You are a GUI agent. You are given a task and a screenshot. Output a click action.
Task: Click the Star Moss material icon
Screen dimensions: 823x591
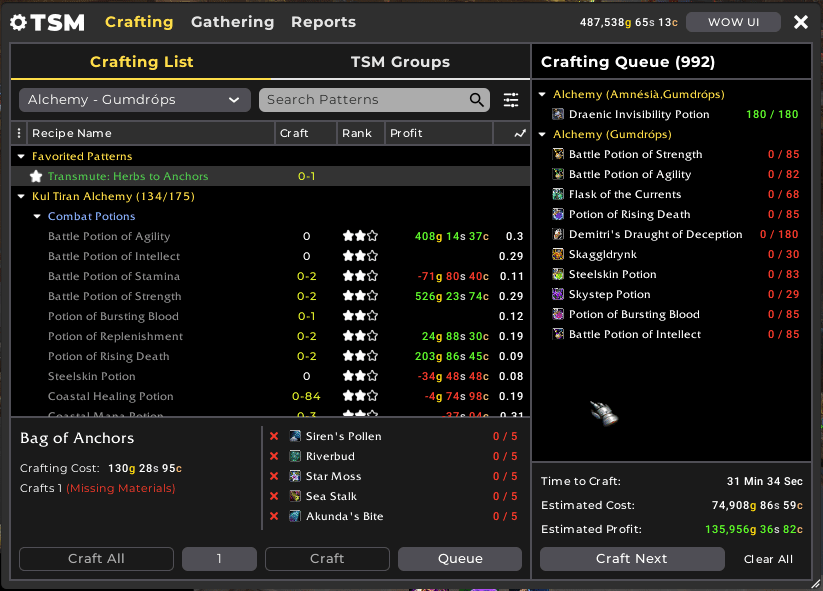(295, 476)
